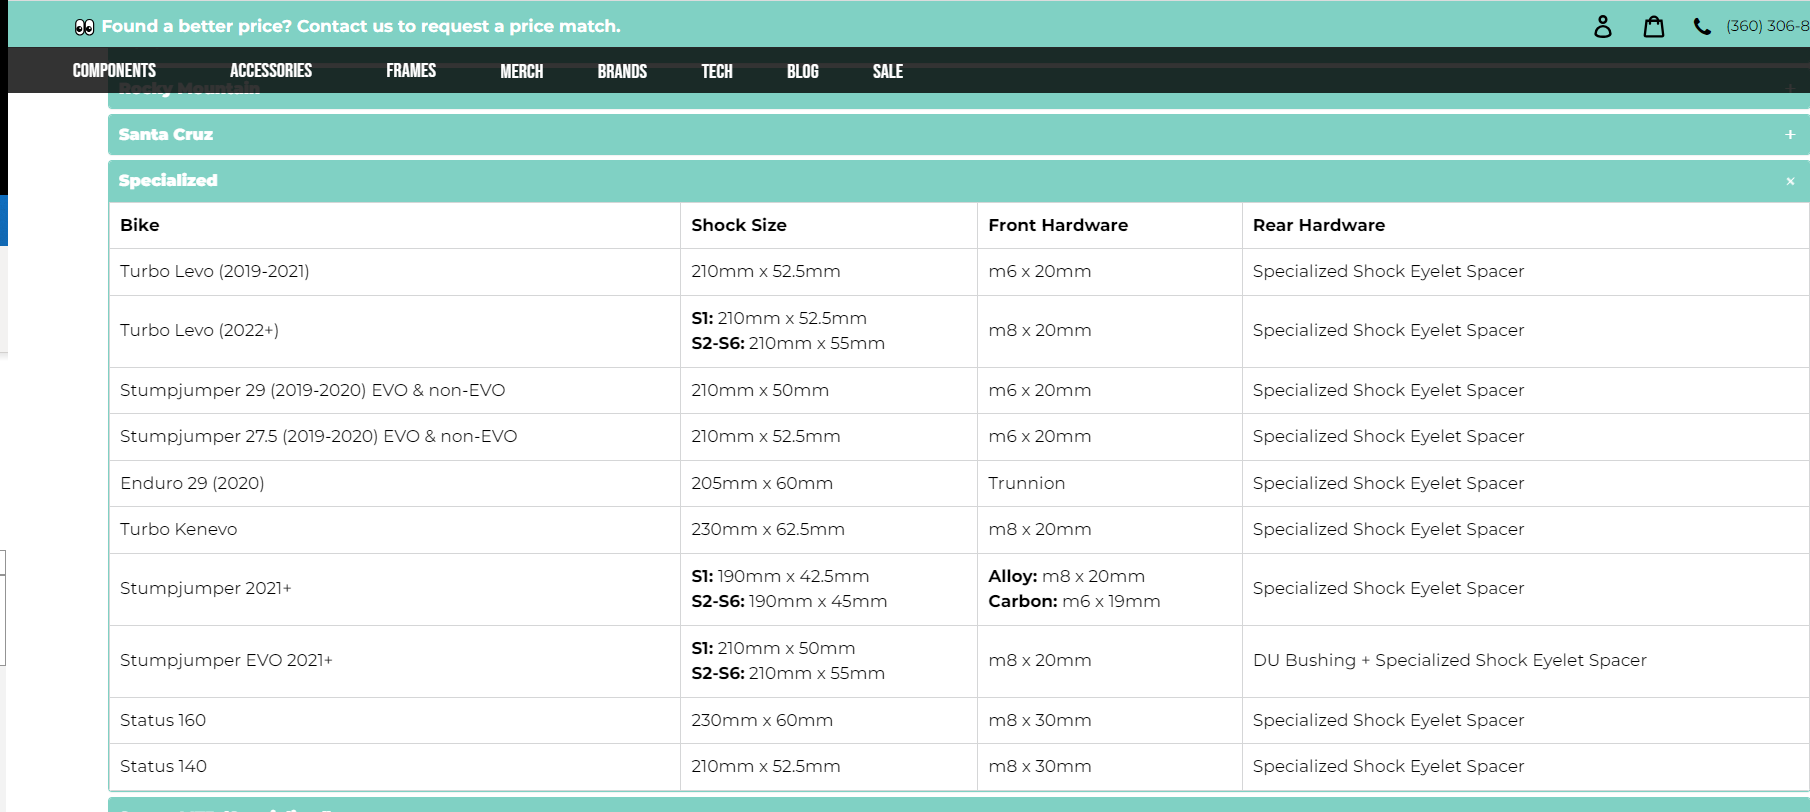The image size is (1810, 812).
Task: Click Status 140's 210mm x 52.5mm shock size
Action: (766, 766)
